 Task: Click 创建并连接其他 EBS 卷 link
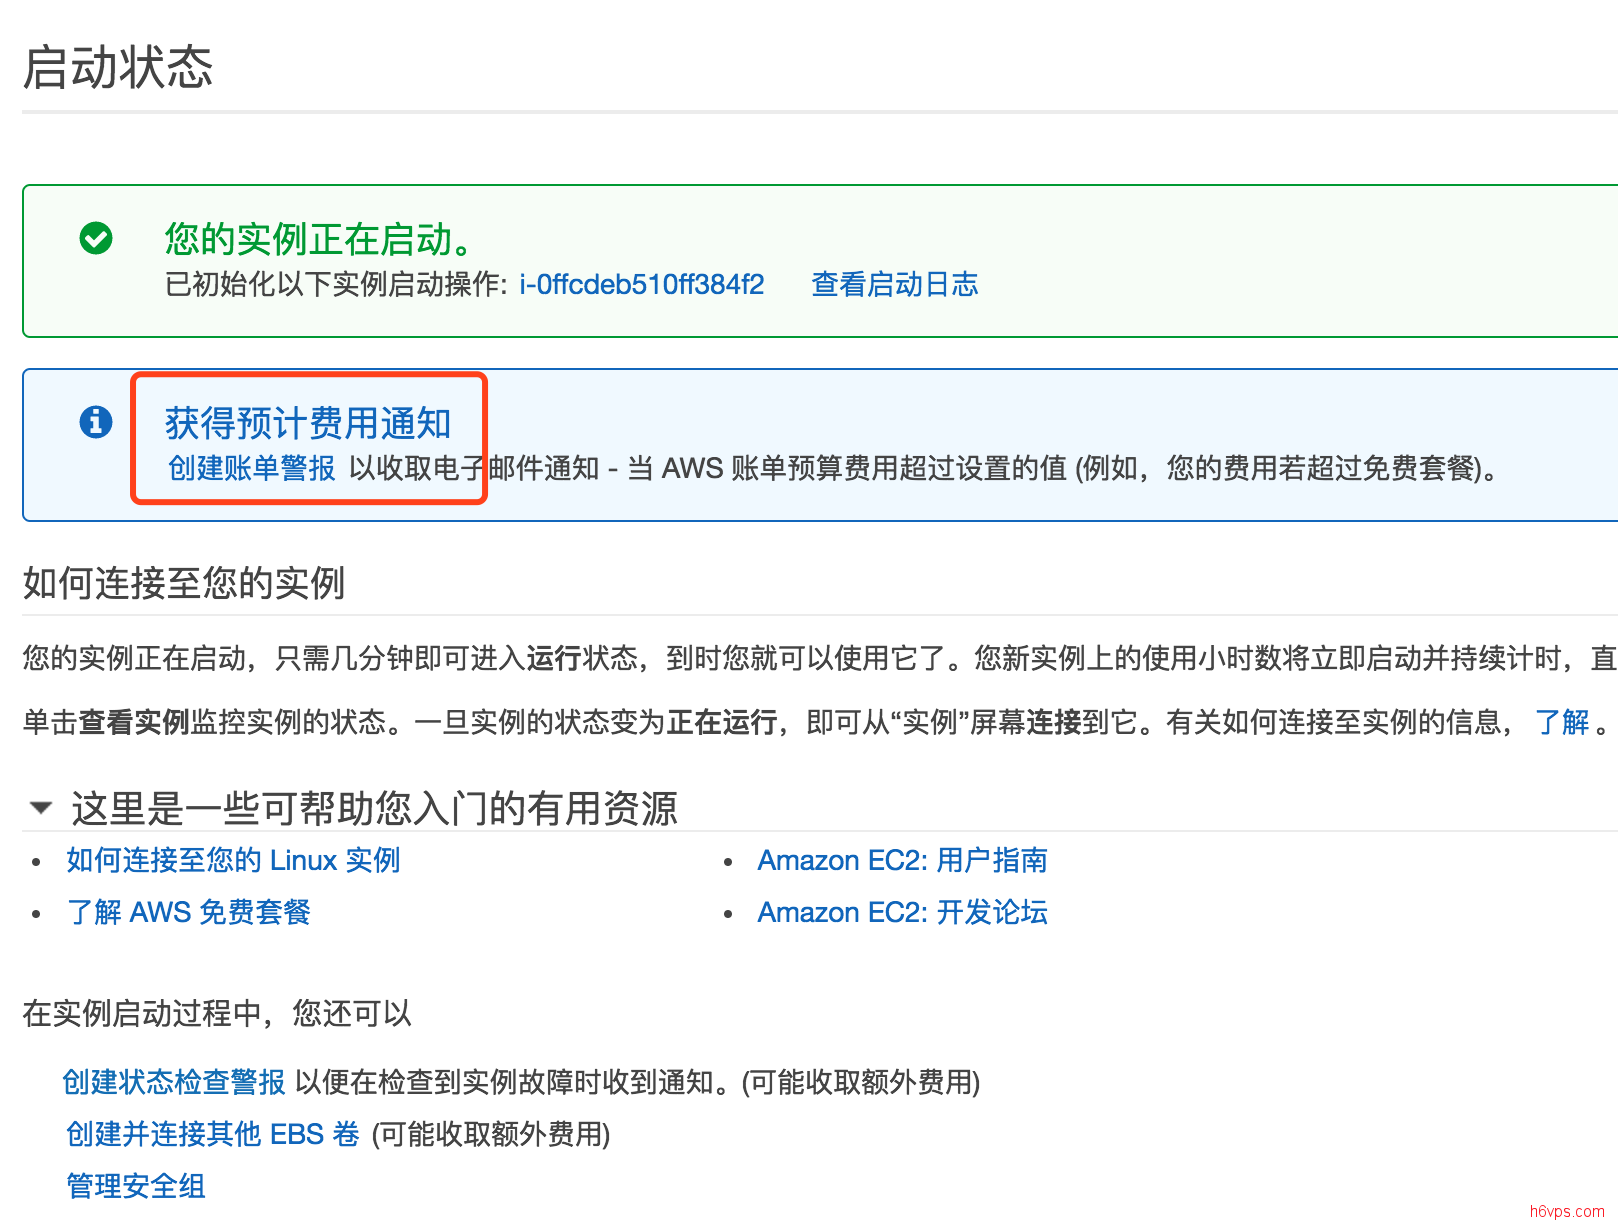[212, 1134]
